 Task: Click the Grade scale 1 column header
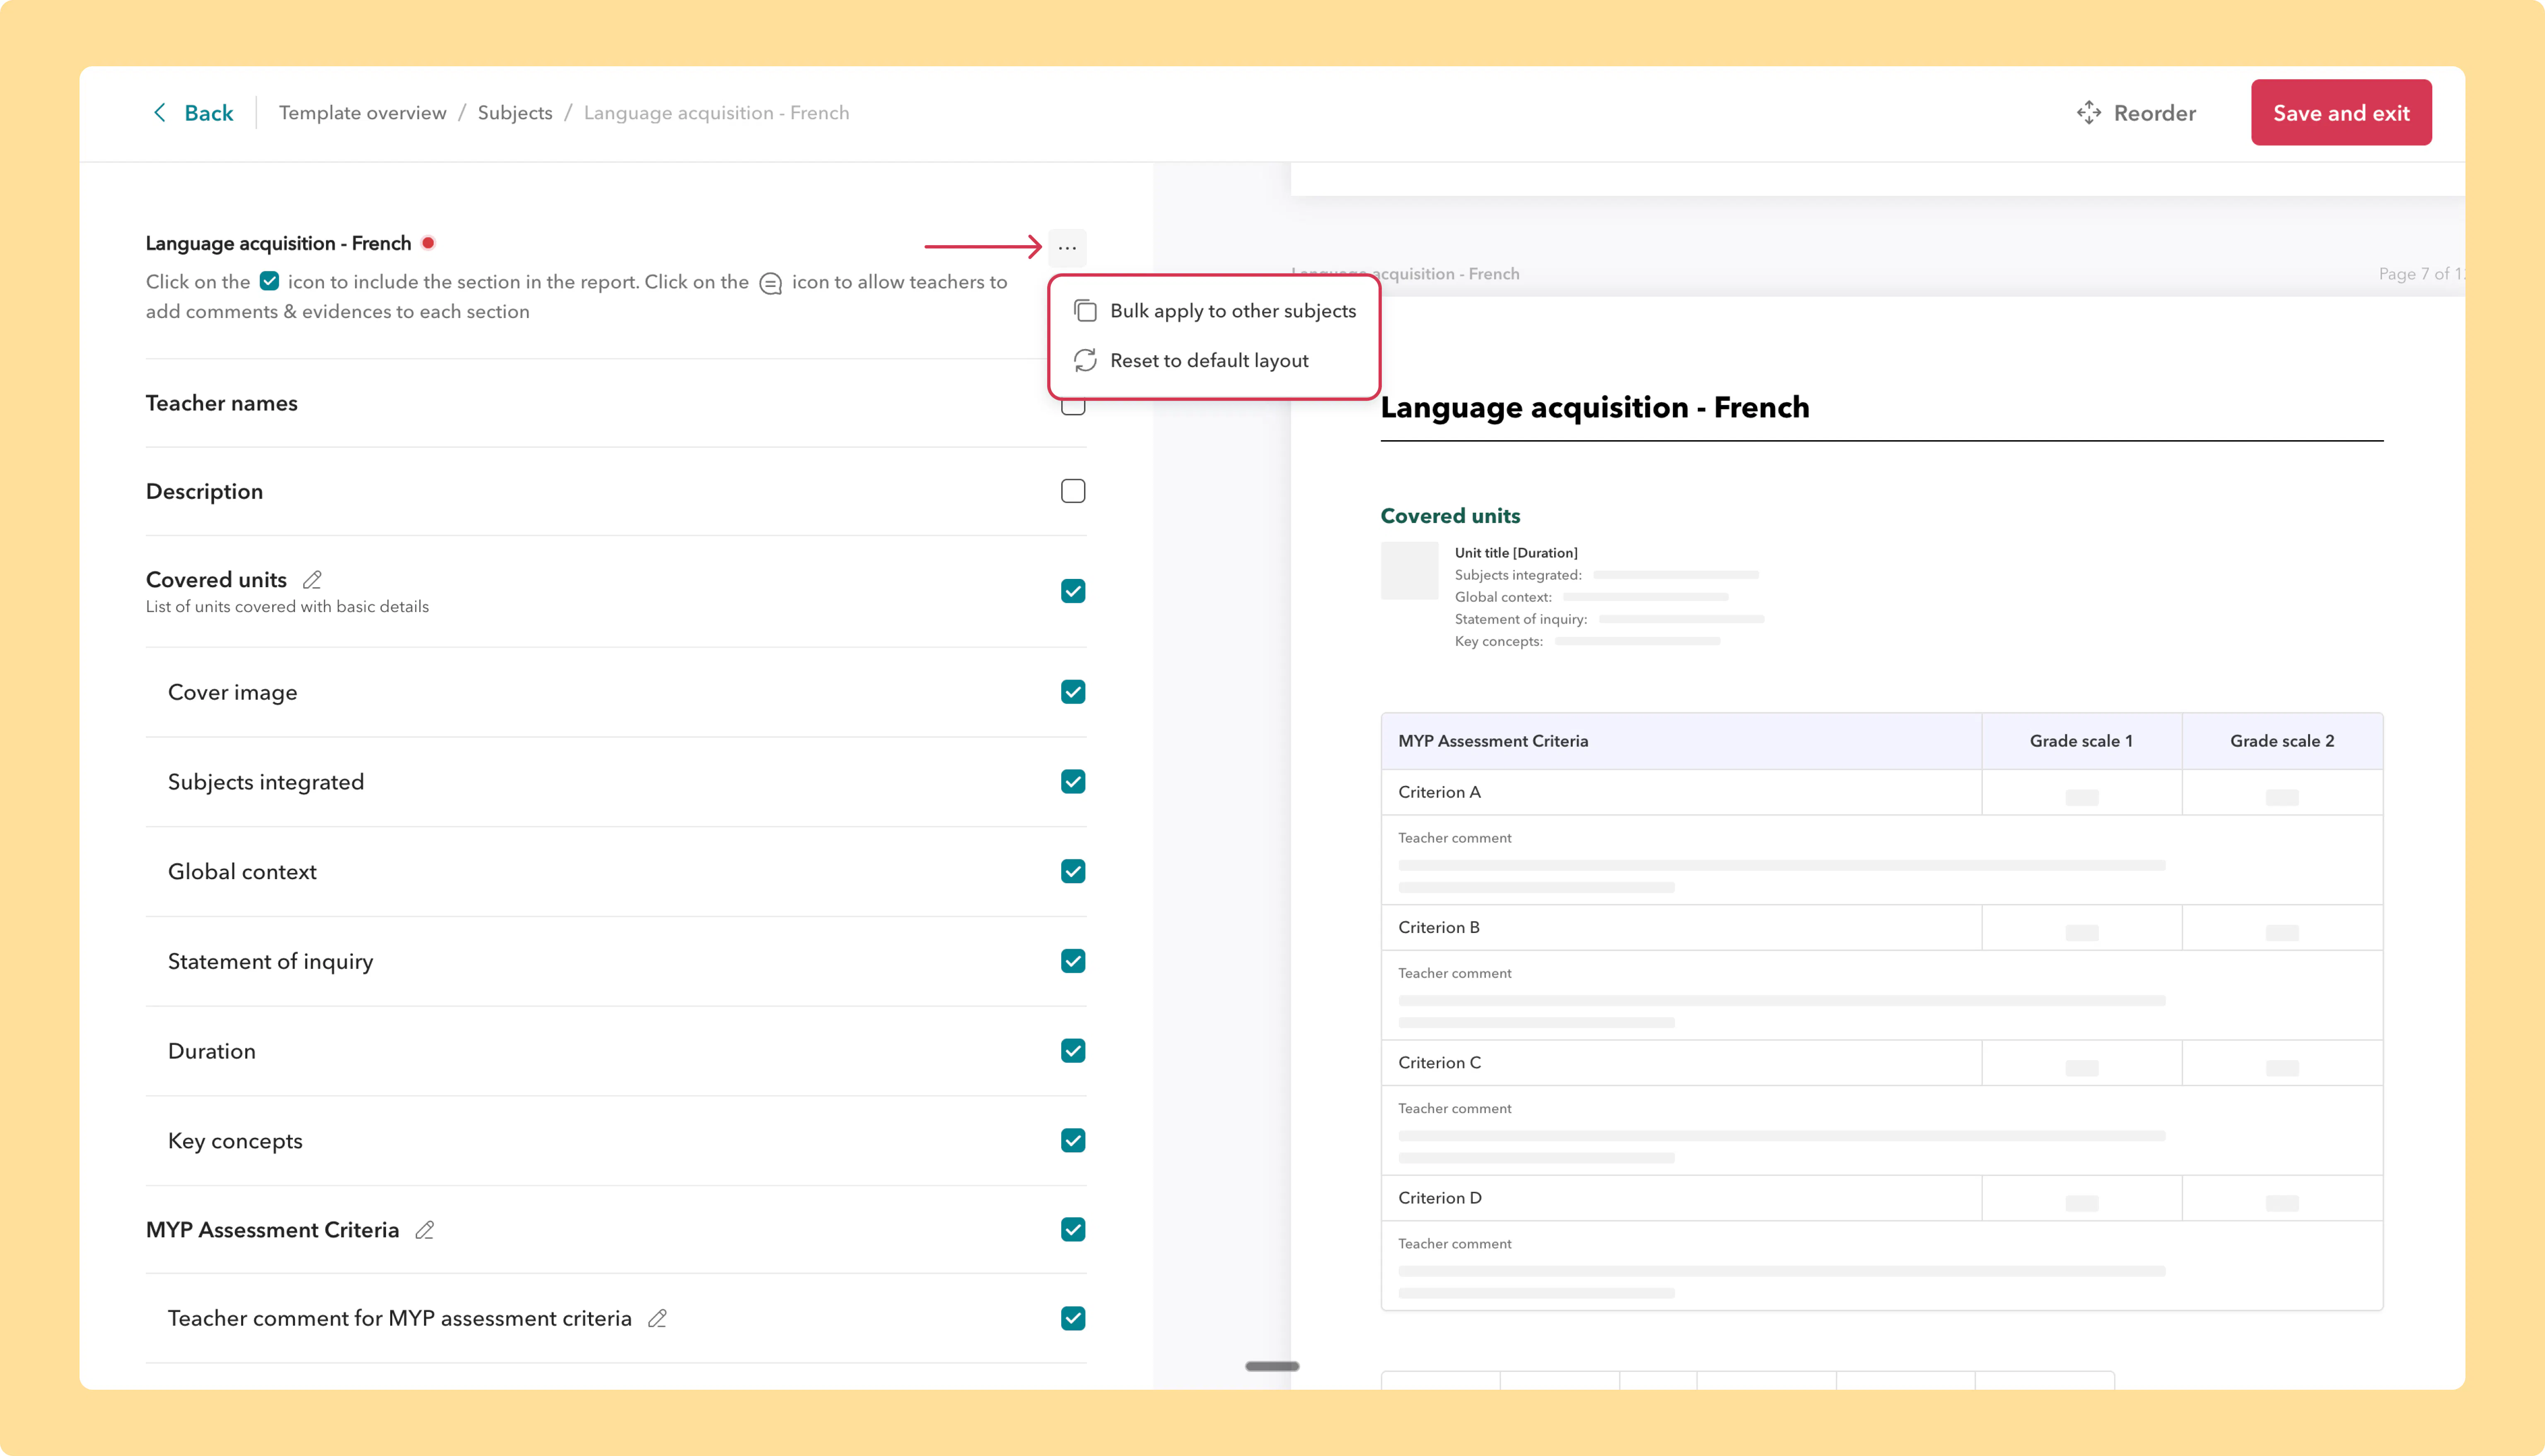point(2081,741)
